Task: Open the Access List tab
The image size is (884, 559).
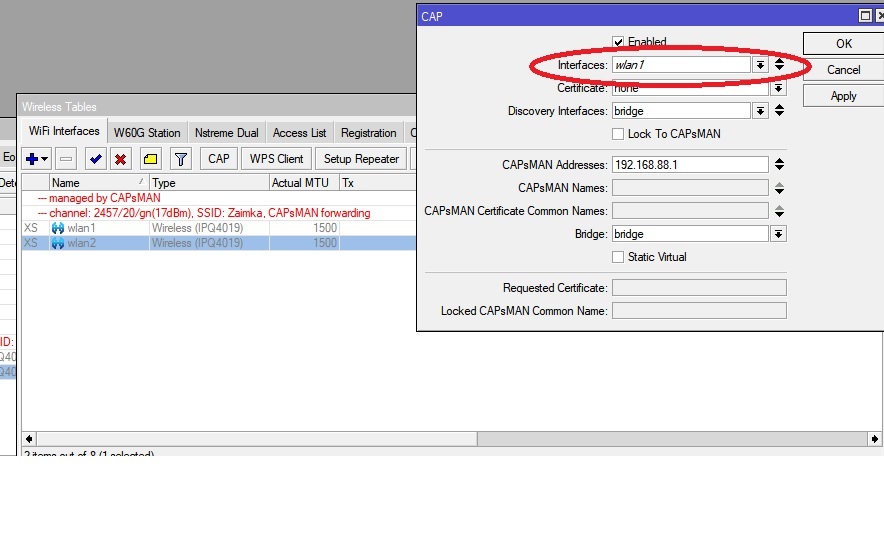Action: coord(299,133)
